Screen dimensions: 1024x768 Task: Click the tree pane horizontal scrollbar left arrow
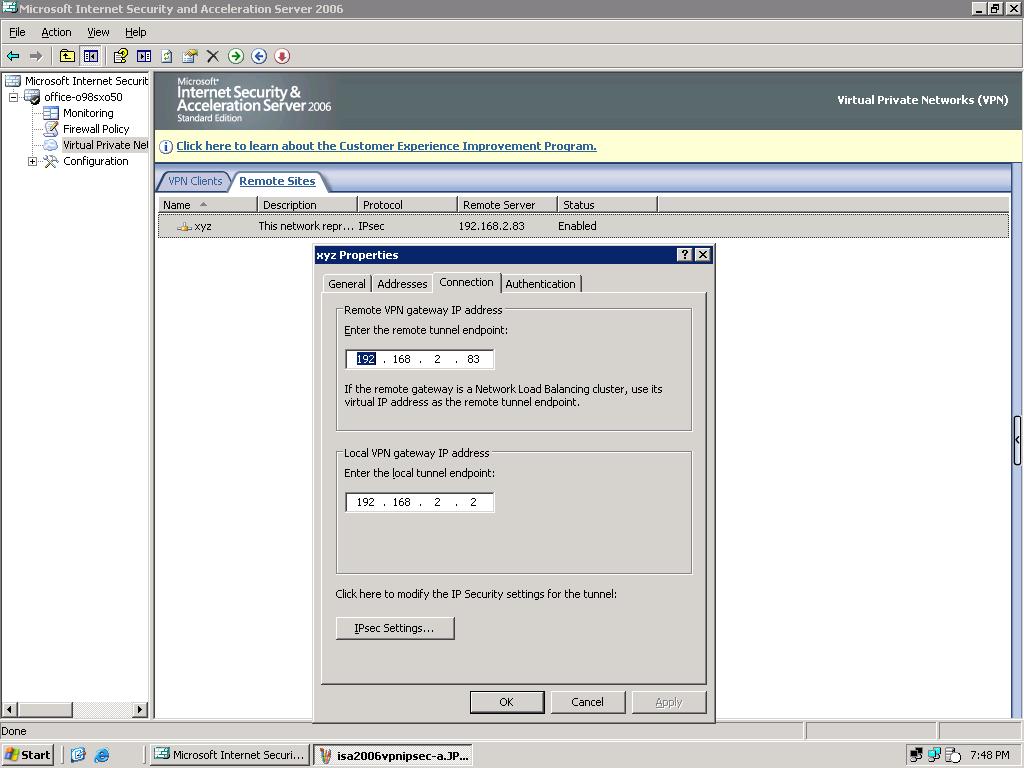click(x=10, y=709)
